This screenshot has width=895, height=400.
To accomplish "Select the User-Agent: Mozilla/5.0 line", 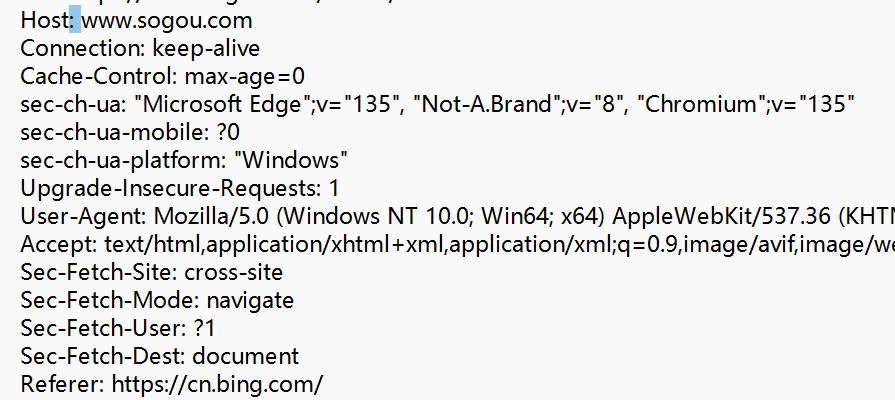I will point(458,216).
